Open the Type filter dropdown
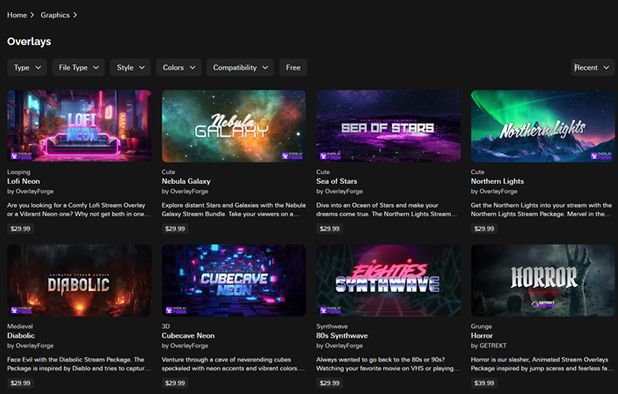This screenshot has width=618, height=394. tap(27, 67)
